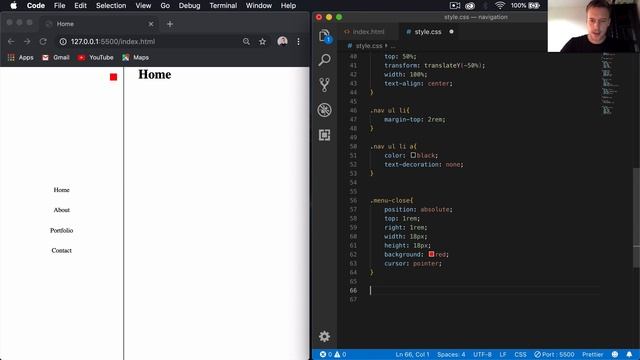640x360 pixels.
Task: Open the YouTube bookmark
Action: (96, 58)
